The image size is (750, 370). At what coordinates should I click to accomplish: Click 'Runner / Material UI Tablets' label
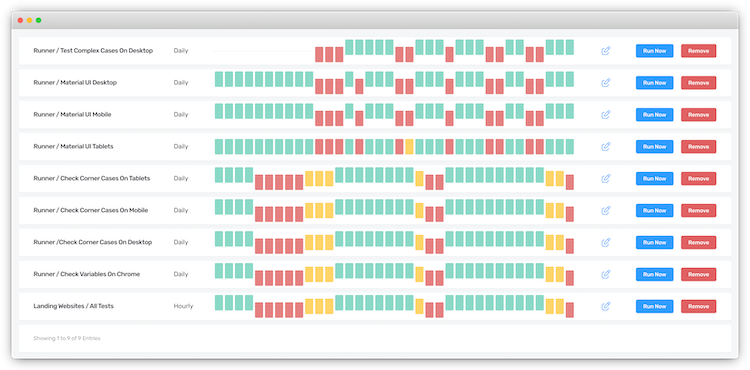coord(73,147)
